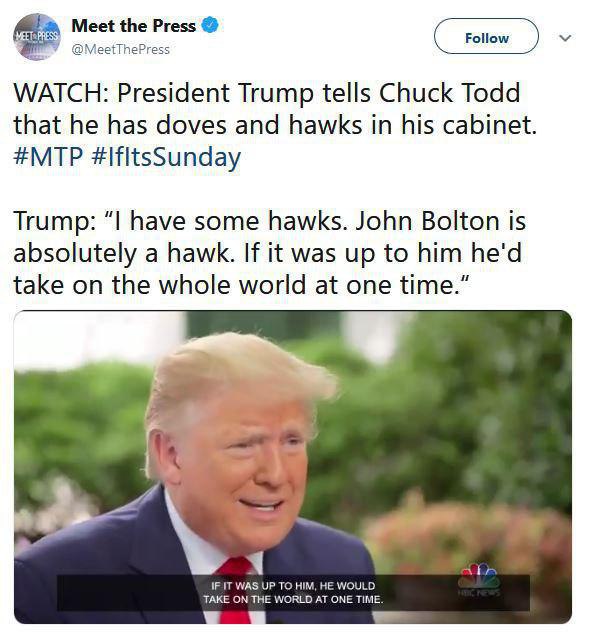The image size is (593, 632).
Task: Select the "Chuck Todd" name in tweet text
Action: pos(450,93)
